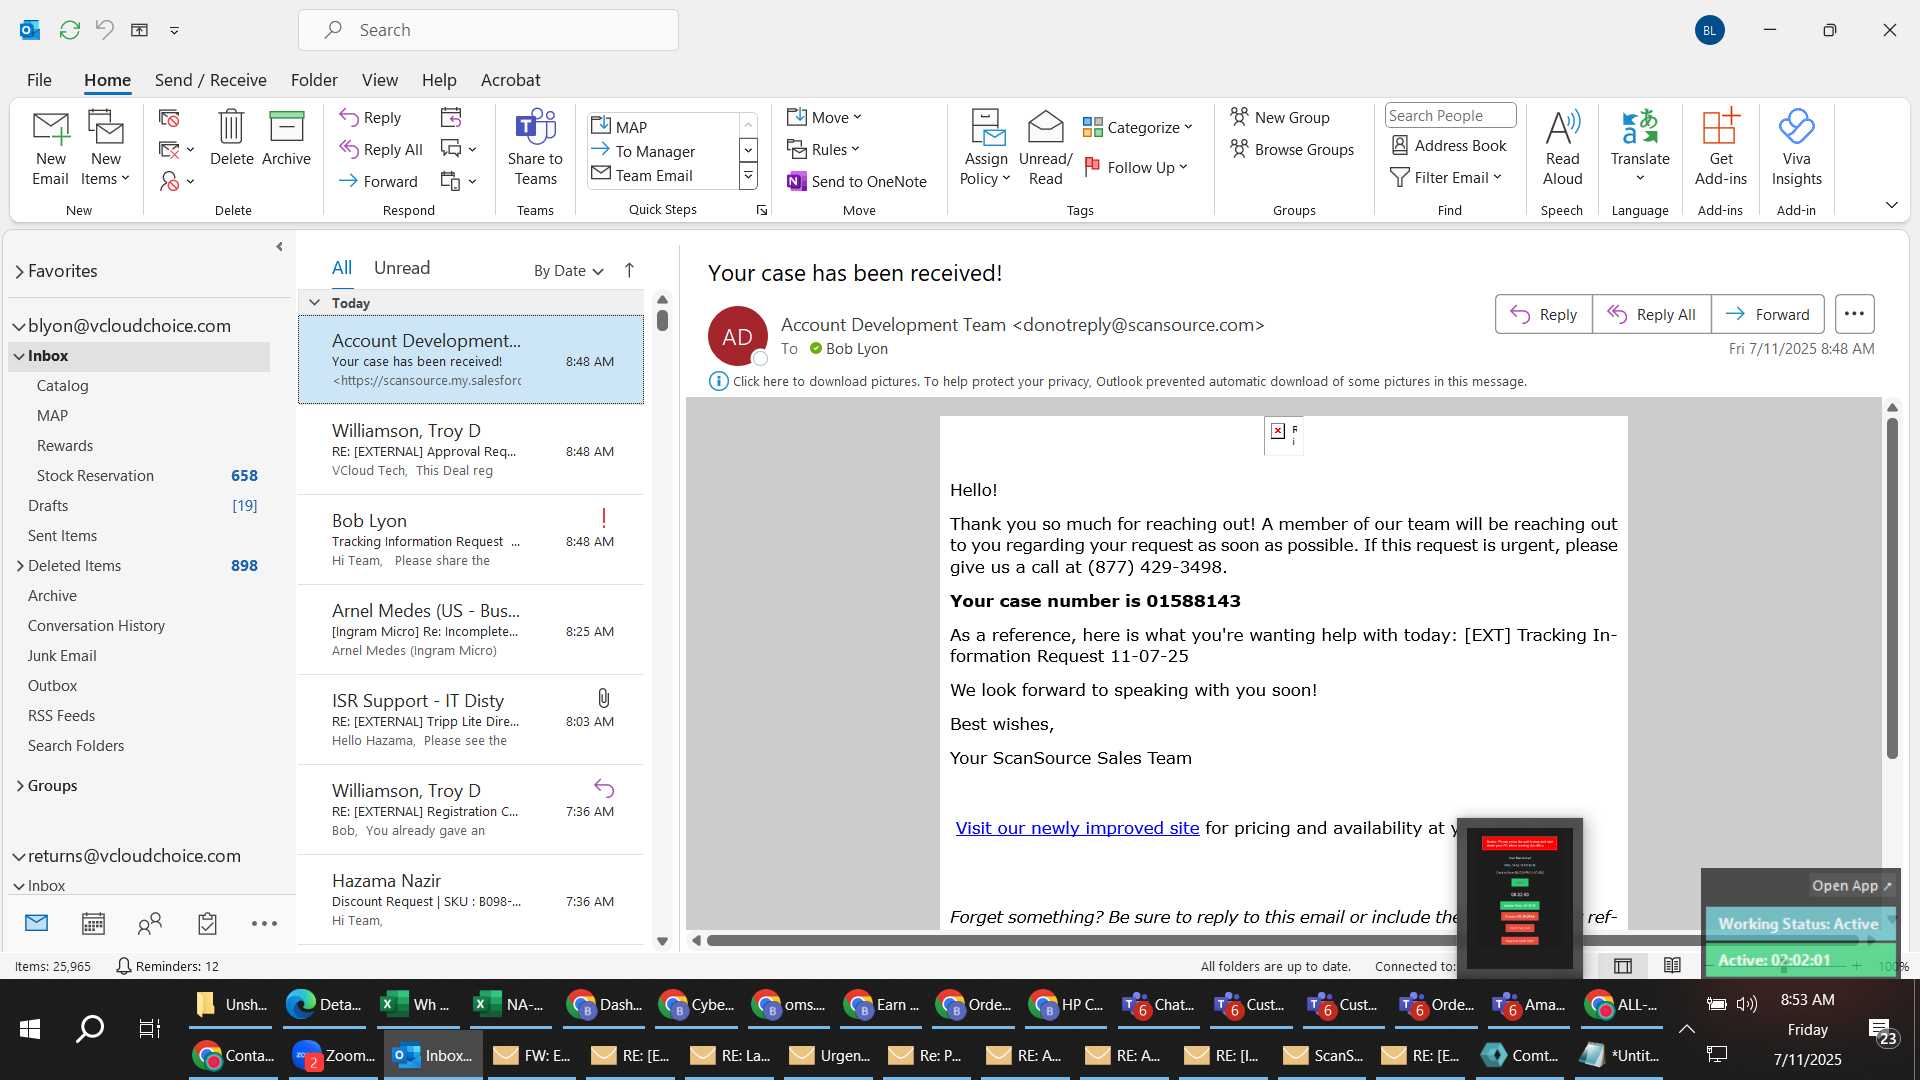Click the message list vertical scrollbar thumb
1920x1080 pixels.
[662, 320]
